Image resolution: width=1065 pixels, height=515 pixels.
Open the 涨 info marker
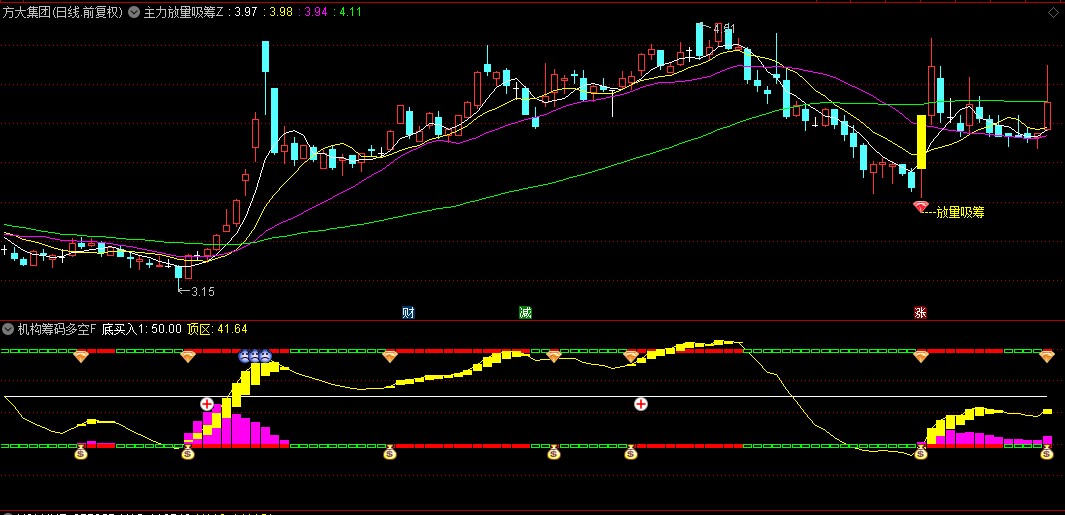click(x=920, y=313)
